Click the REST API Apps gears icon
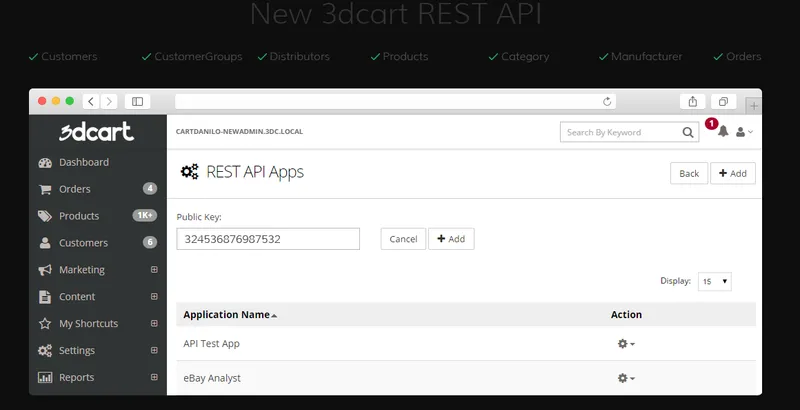Image resolution: width=800 pixels, height=410 pixels. pyautogui.click(x=189, y=172)
